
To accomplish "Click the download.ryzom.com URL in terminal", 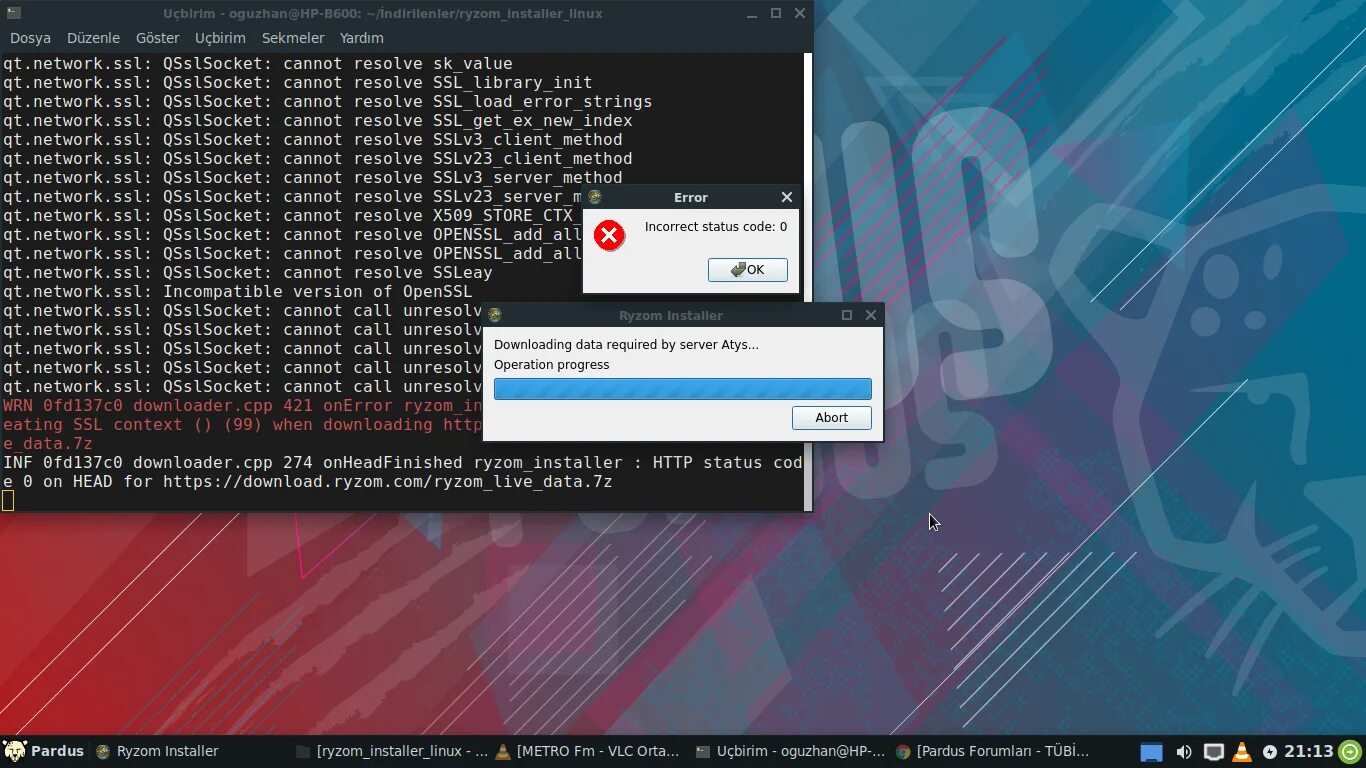I will coord(387,482).
